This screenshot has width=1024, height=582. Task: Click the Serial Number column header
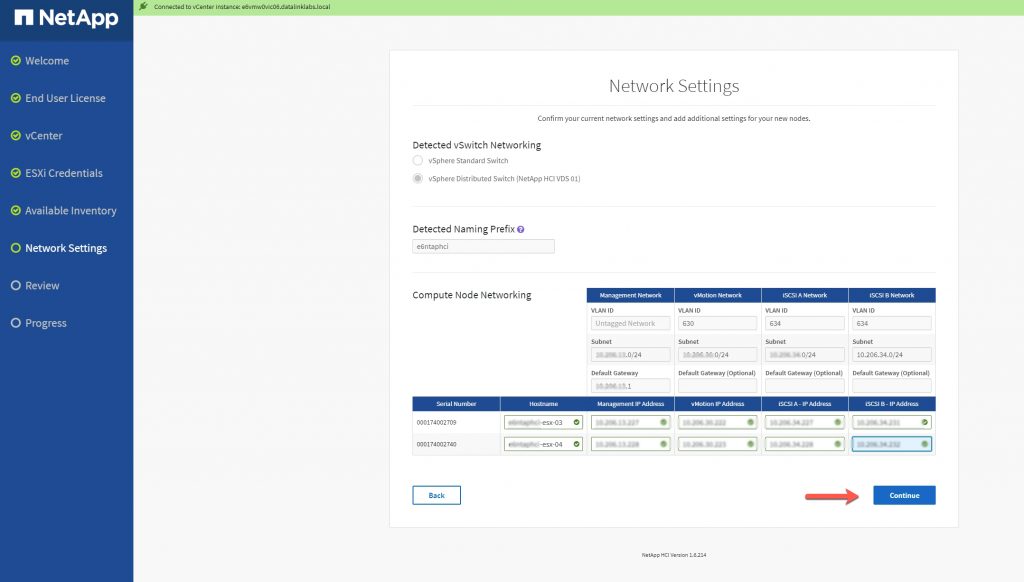point(456,404)
